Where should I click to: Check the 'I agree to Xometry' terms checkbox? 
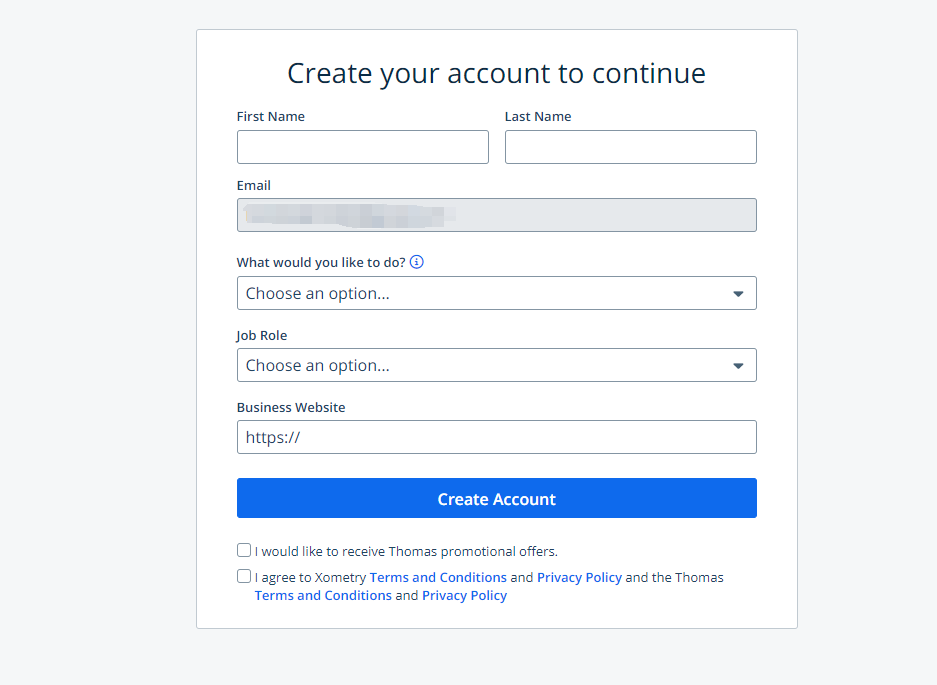(244, 576)
